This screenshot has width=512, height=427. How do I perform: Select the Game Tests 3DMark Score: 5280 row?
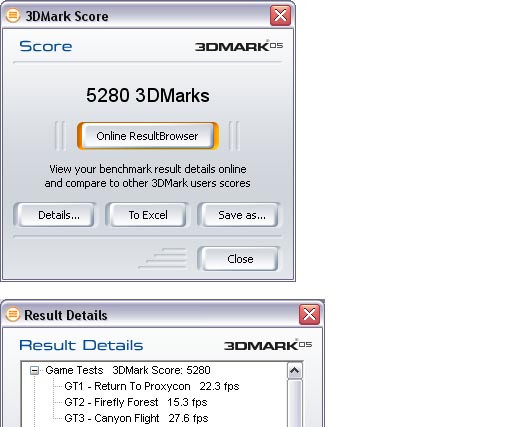pyautogui.click(x=128, y=370)
